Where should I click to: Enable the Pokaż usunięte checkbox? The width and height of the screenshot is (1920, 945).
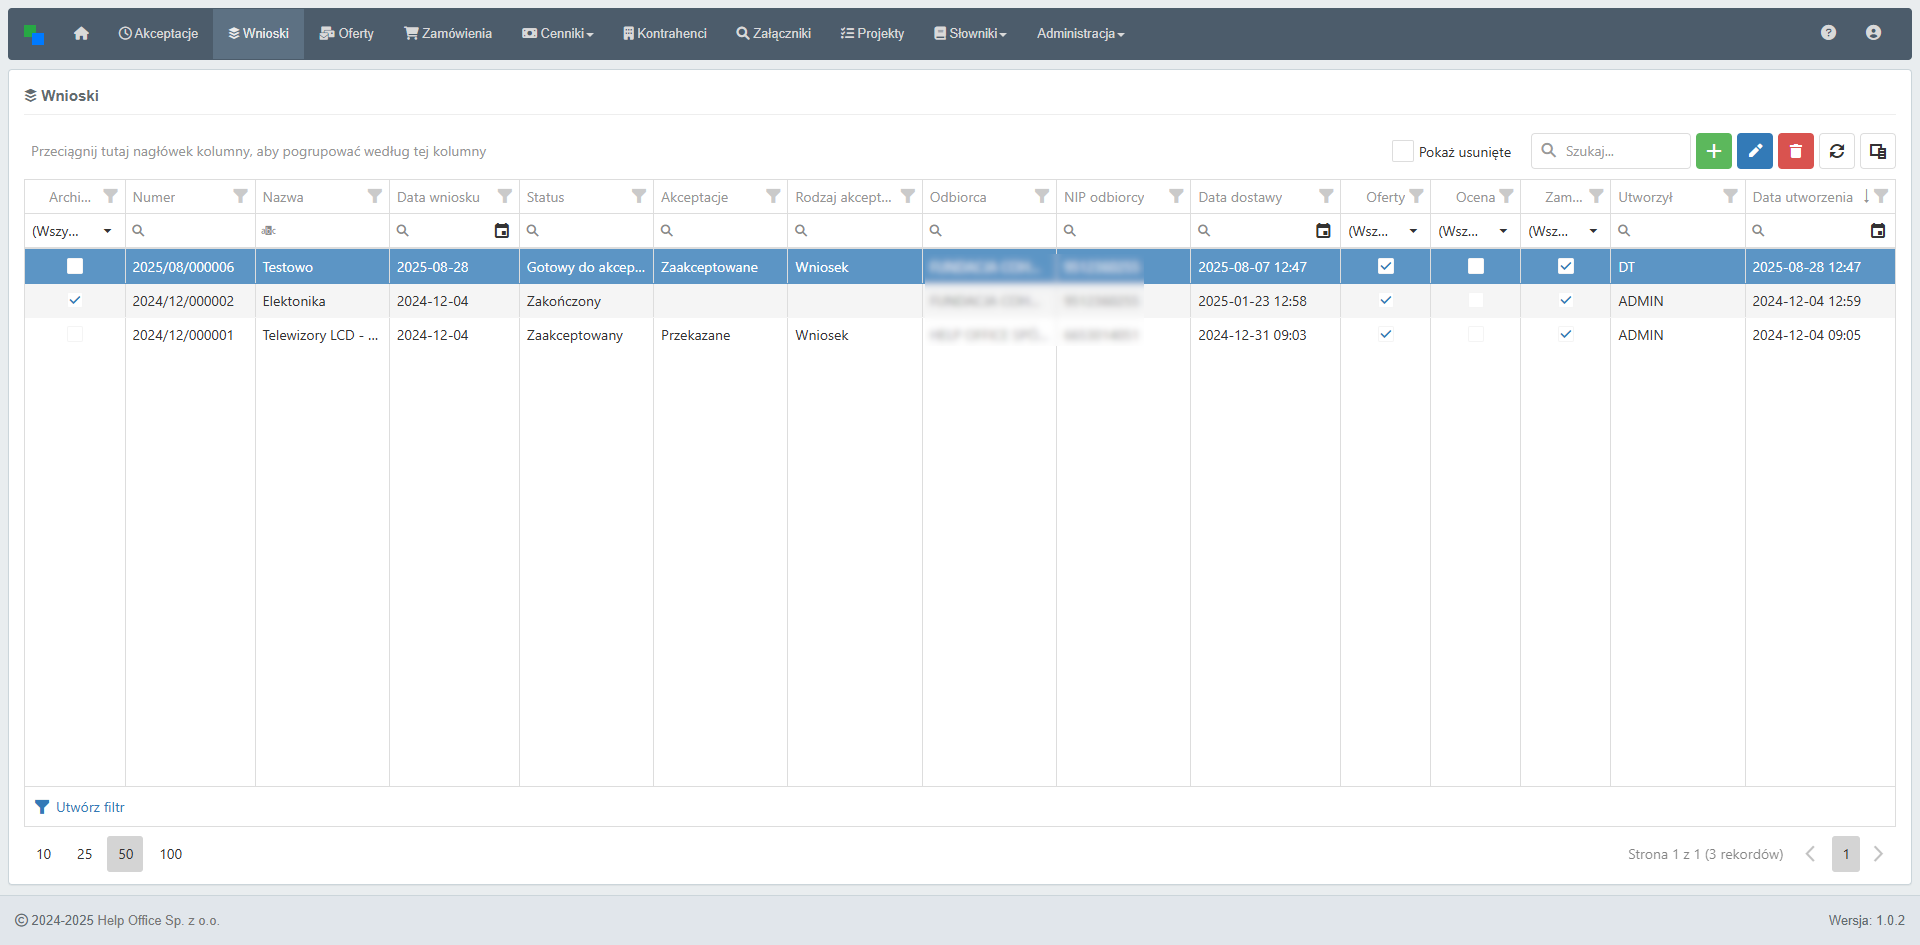point(1402,151)
